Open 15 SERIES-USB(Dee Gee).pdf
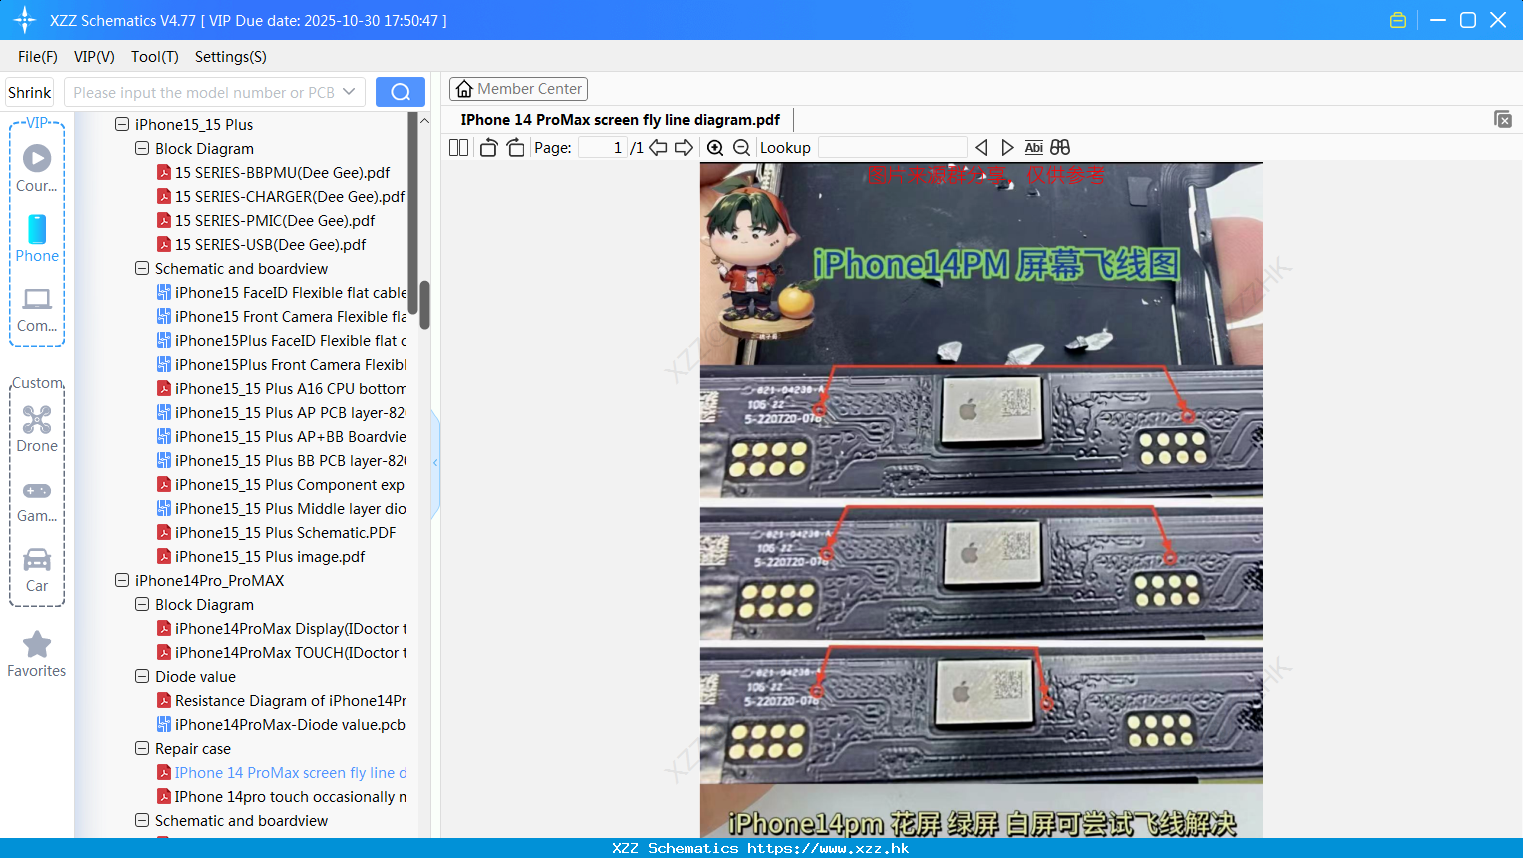 [270, 245]
